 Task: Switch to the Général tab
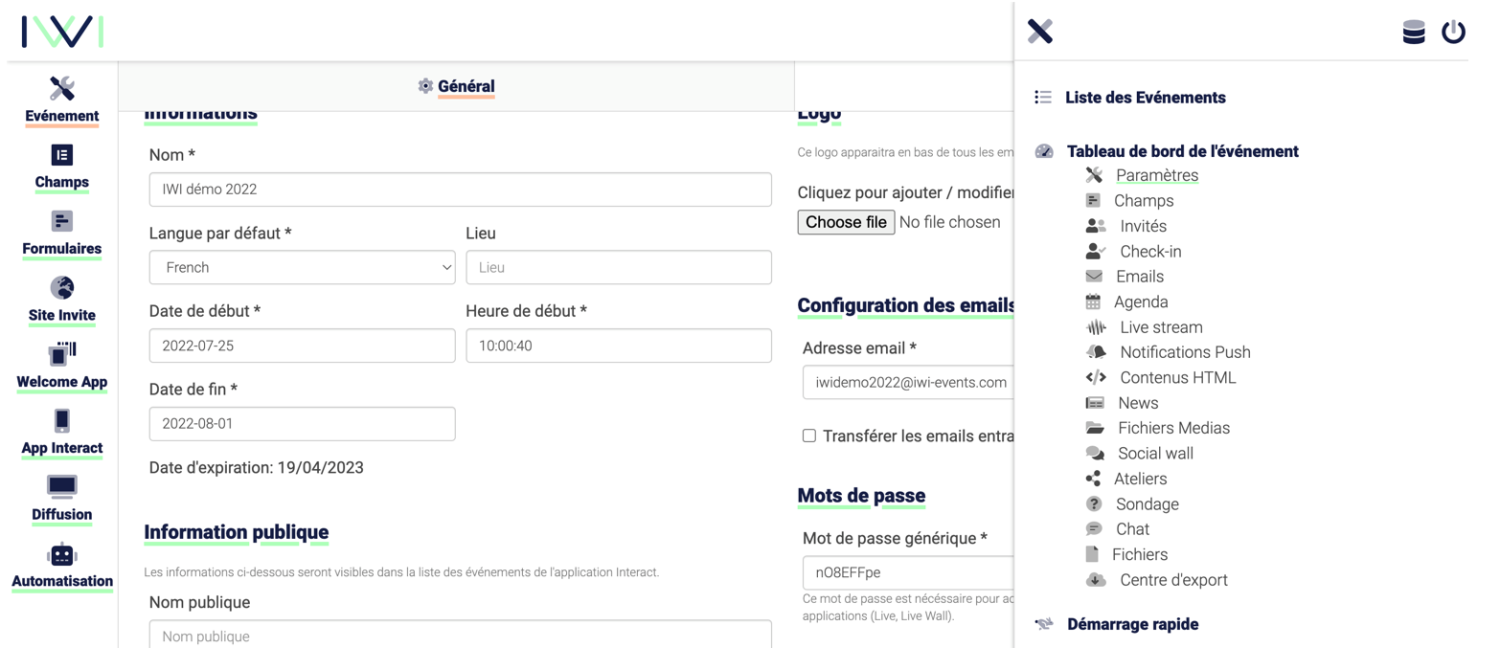[x=456, y=87]
